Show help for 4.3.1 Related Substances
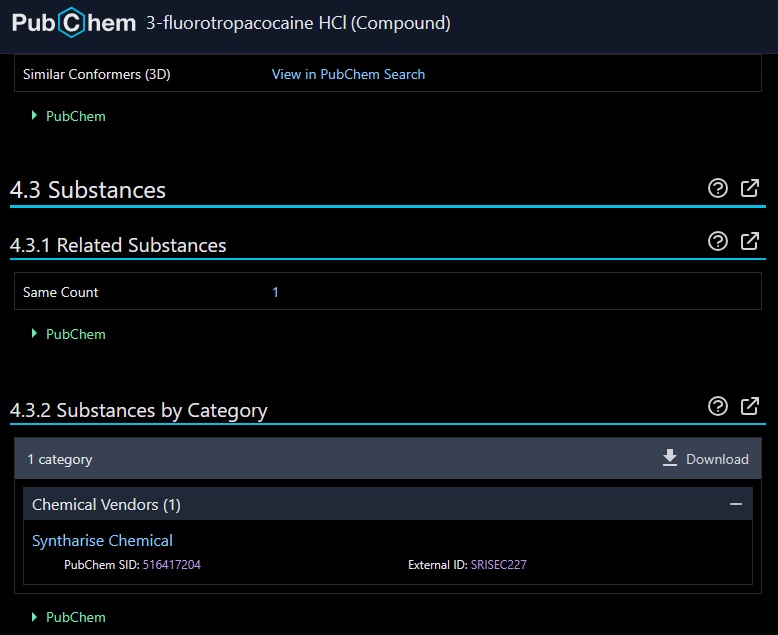The width and height of the screenshot is (778, 635). click(x=717, y=241)
